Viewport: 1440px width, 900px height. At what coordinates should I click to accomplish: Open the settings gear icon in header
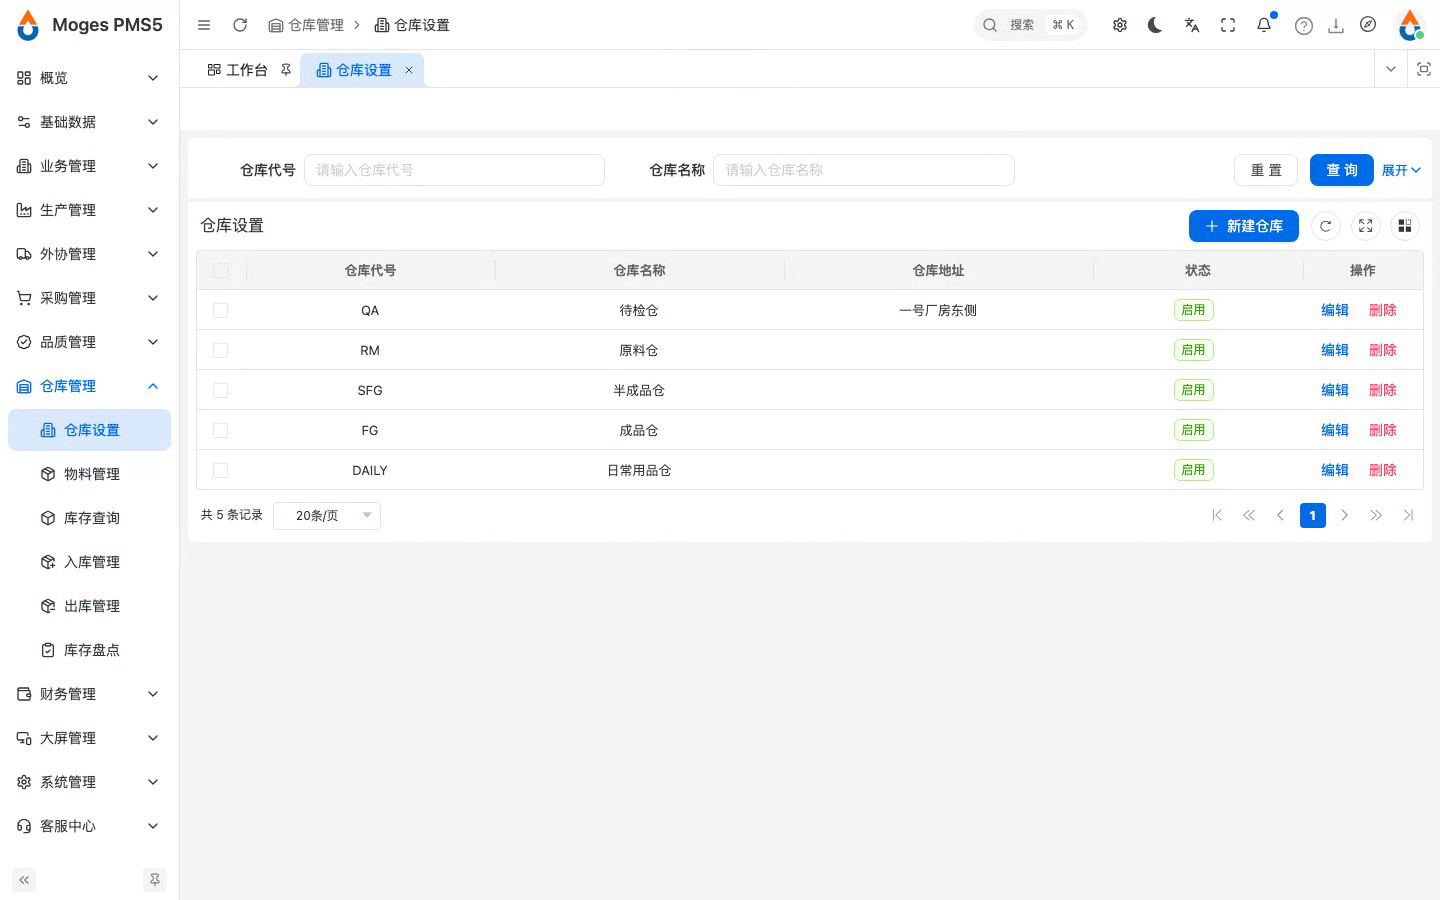[1120, 25]
